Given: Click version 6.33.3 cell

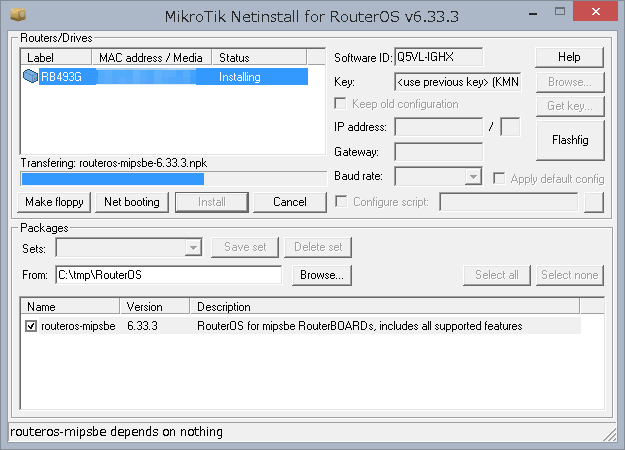Looking at the screenshot, I should pos(142,326).
